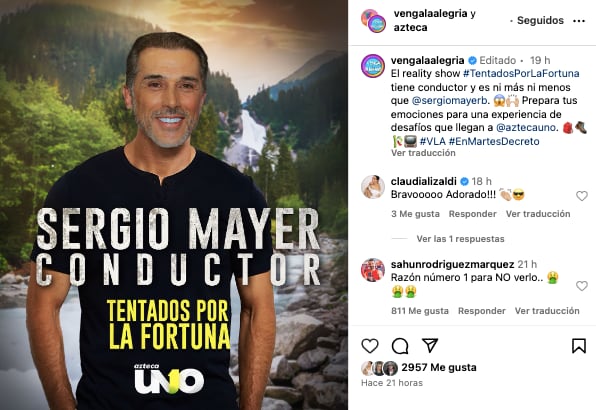Open claudializaldi's profile picture
Screen dimensions: 596x410
tap(372, 187)
